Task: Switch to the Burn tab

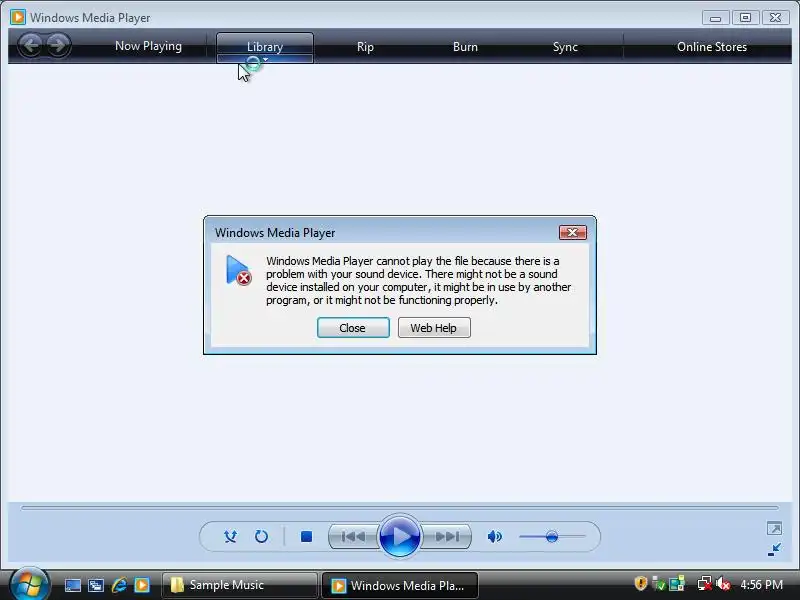Action: 465,47
